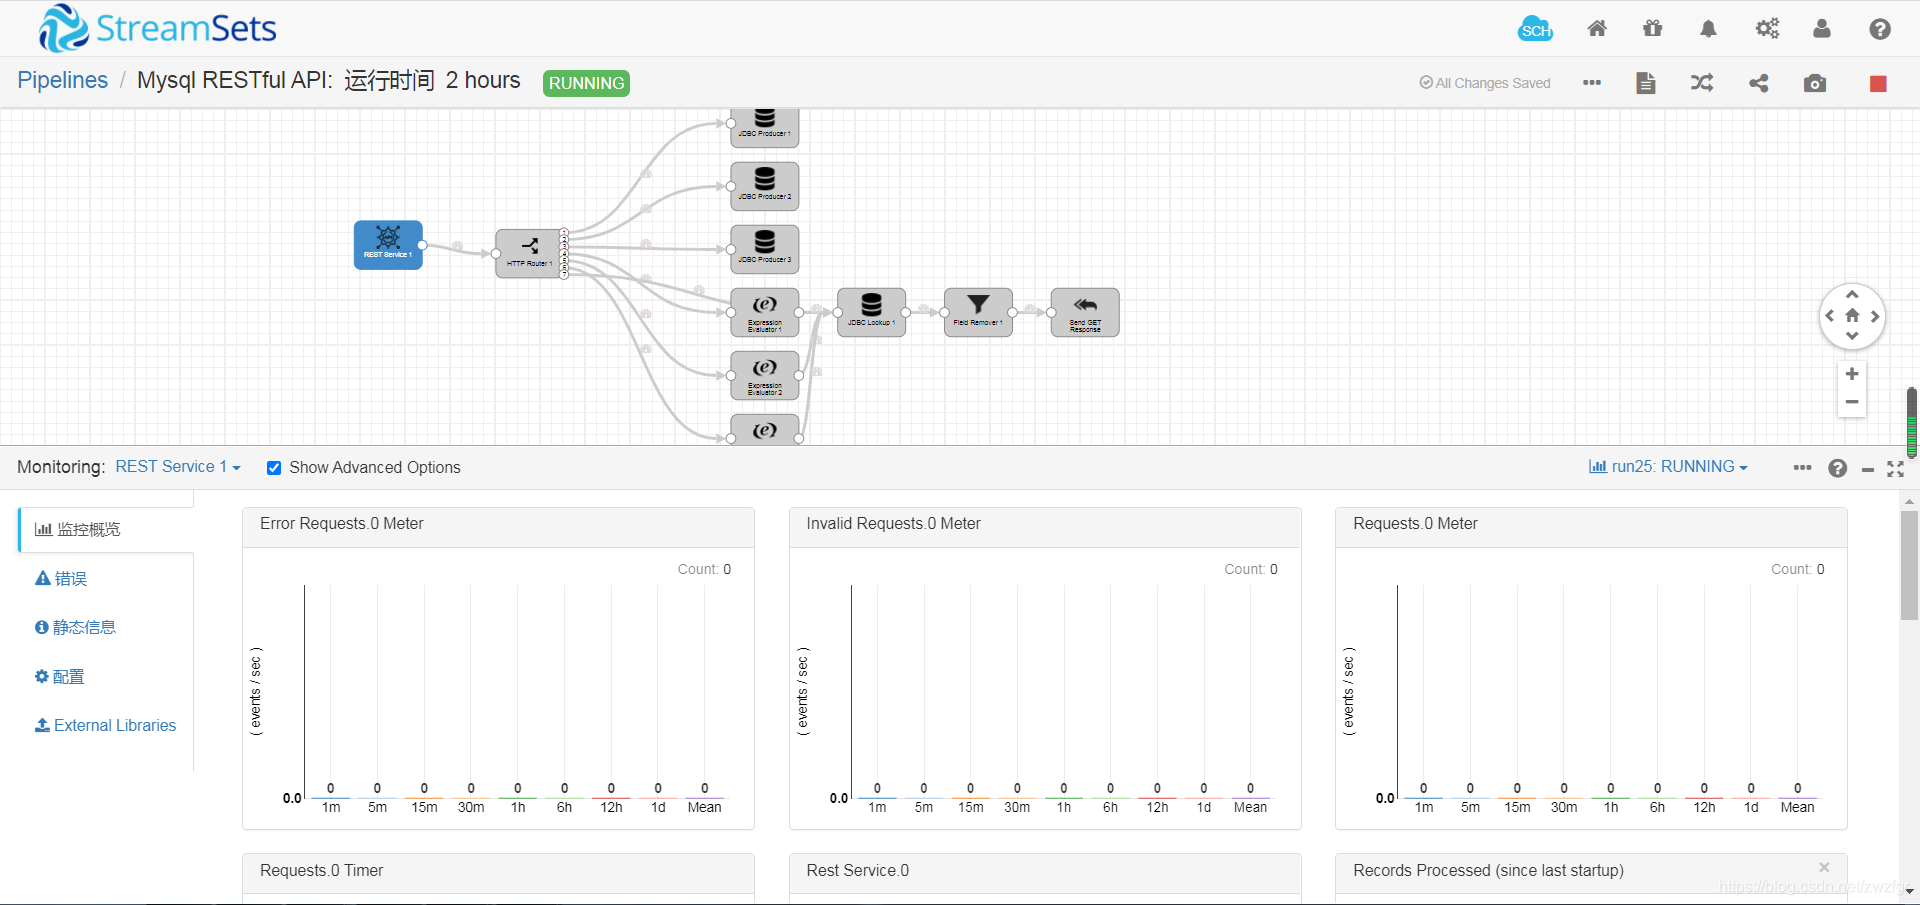Click Invalid Requests.0 Meter panel title
This screenshot has width=1920, height=905.
click(893, 523)
